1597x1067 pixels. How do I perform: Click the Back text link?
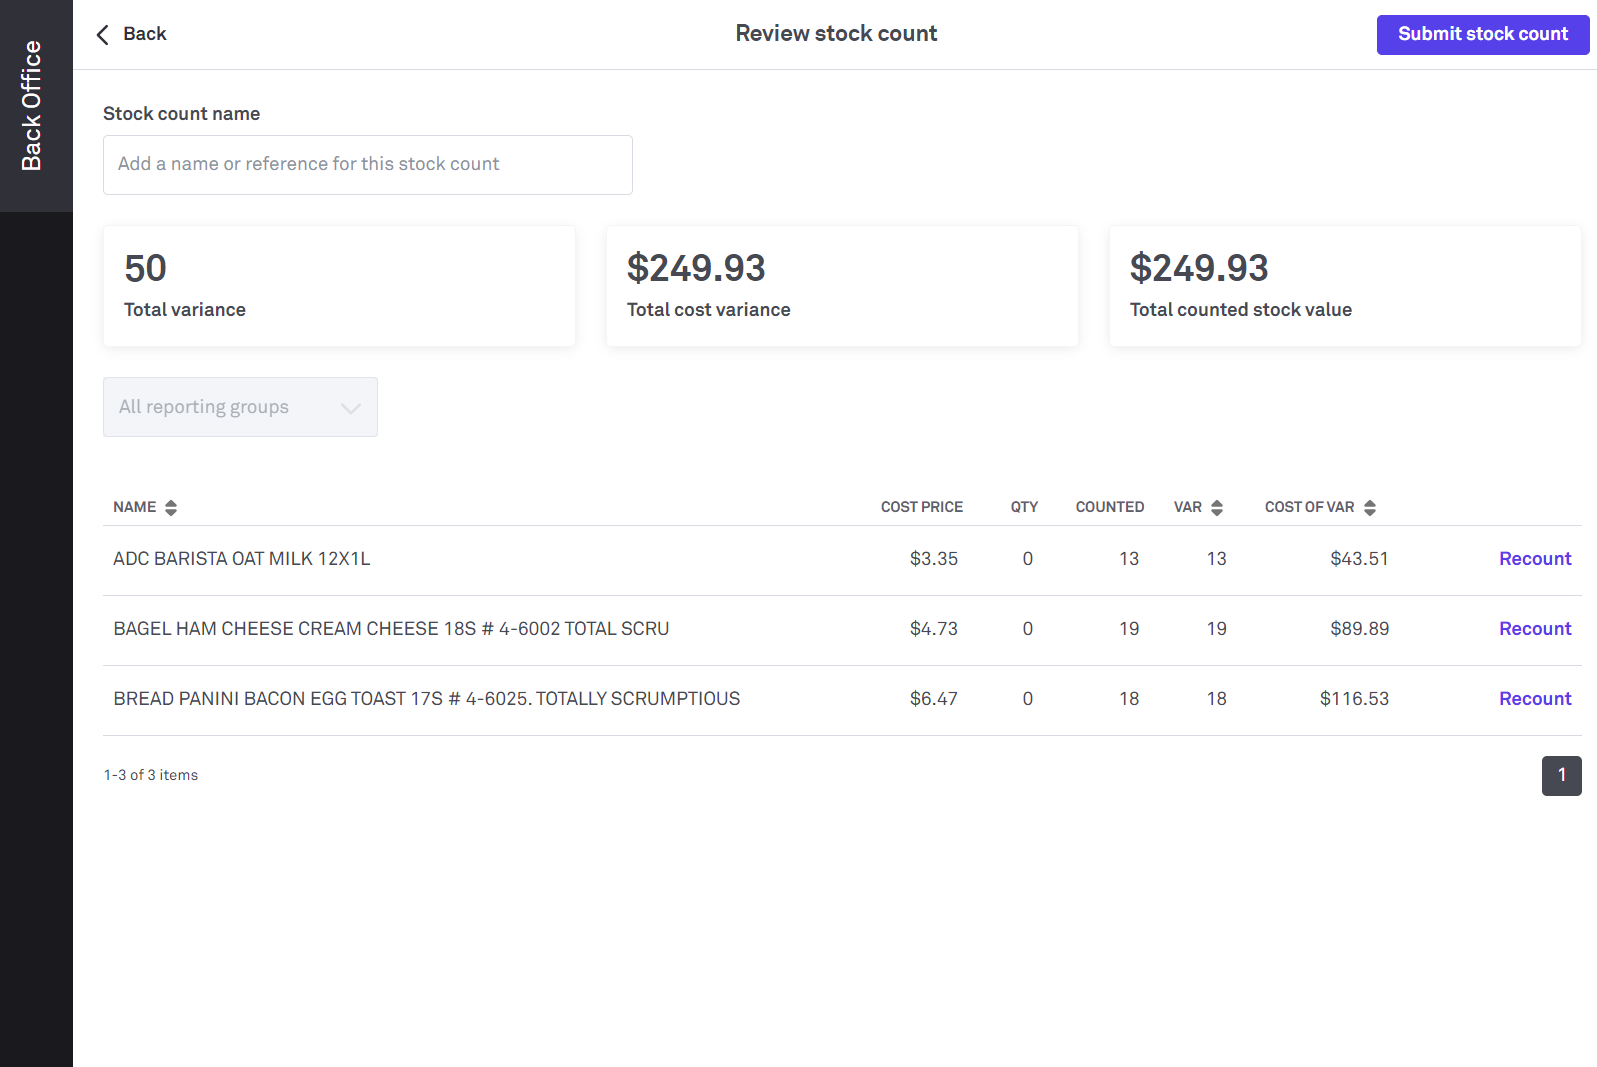pos(145,34)
